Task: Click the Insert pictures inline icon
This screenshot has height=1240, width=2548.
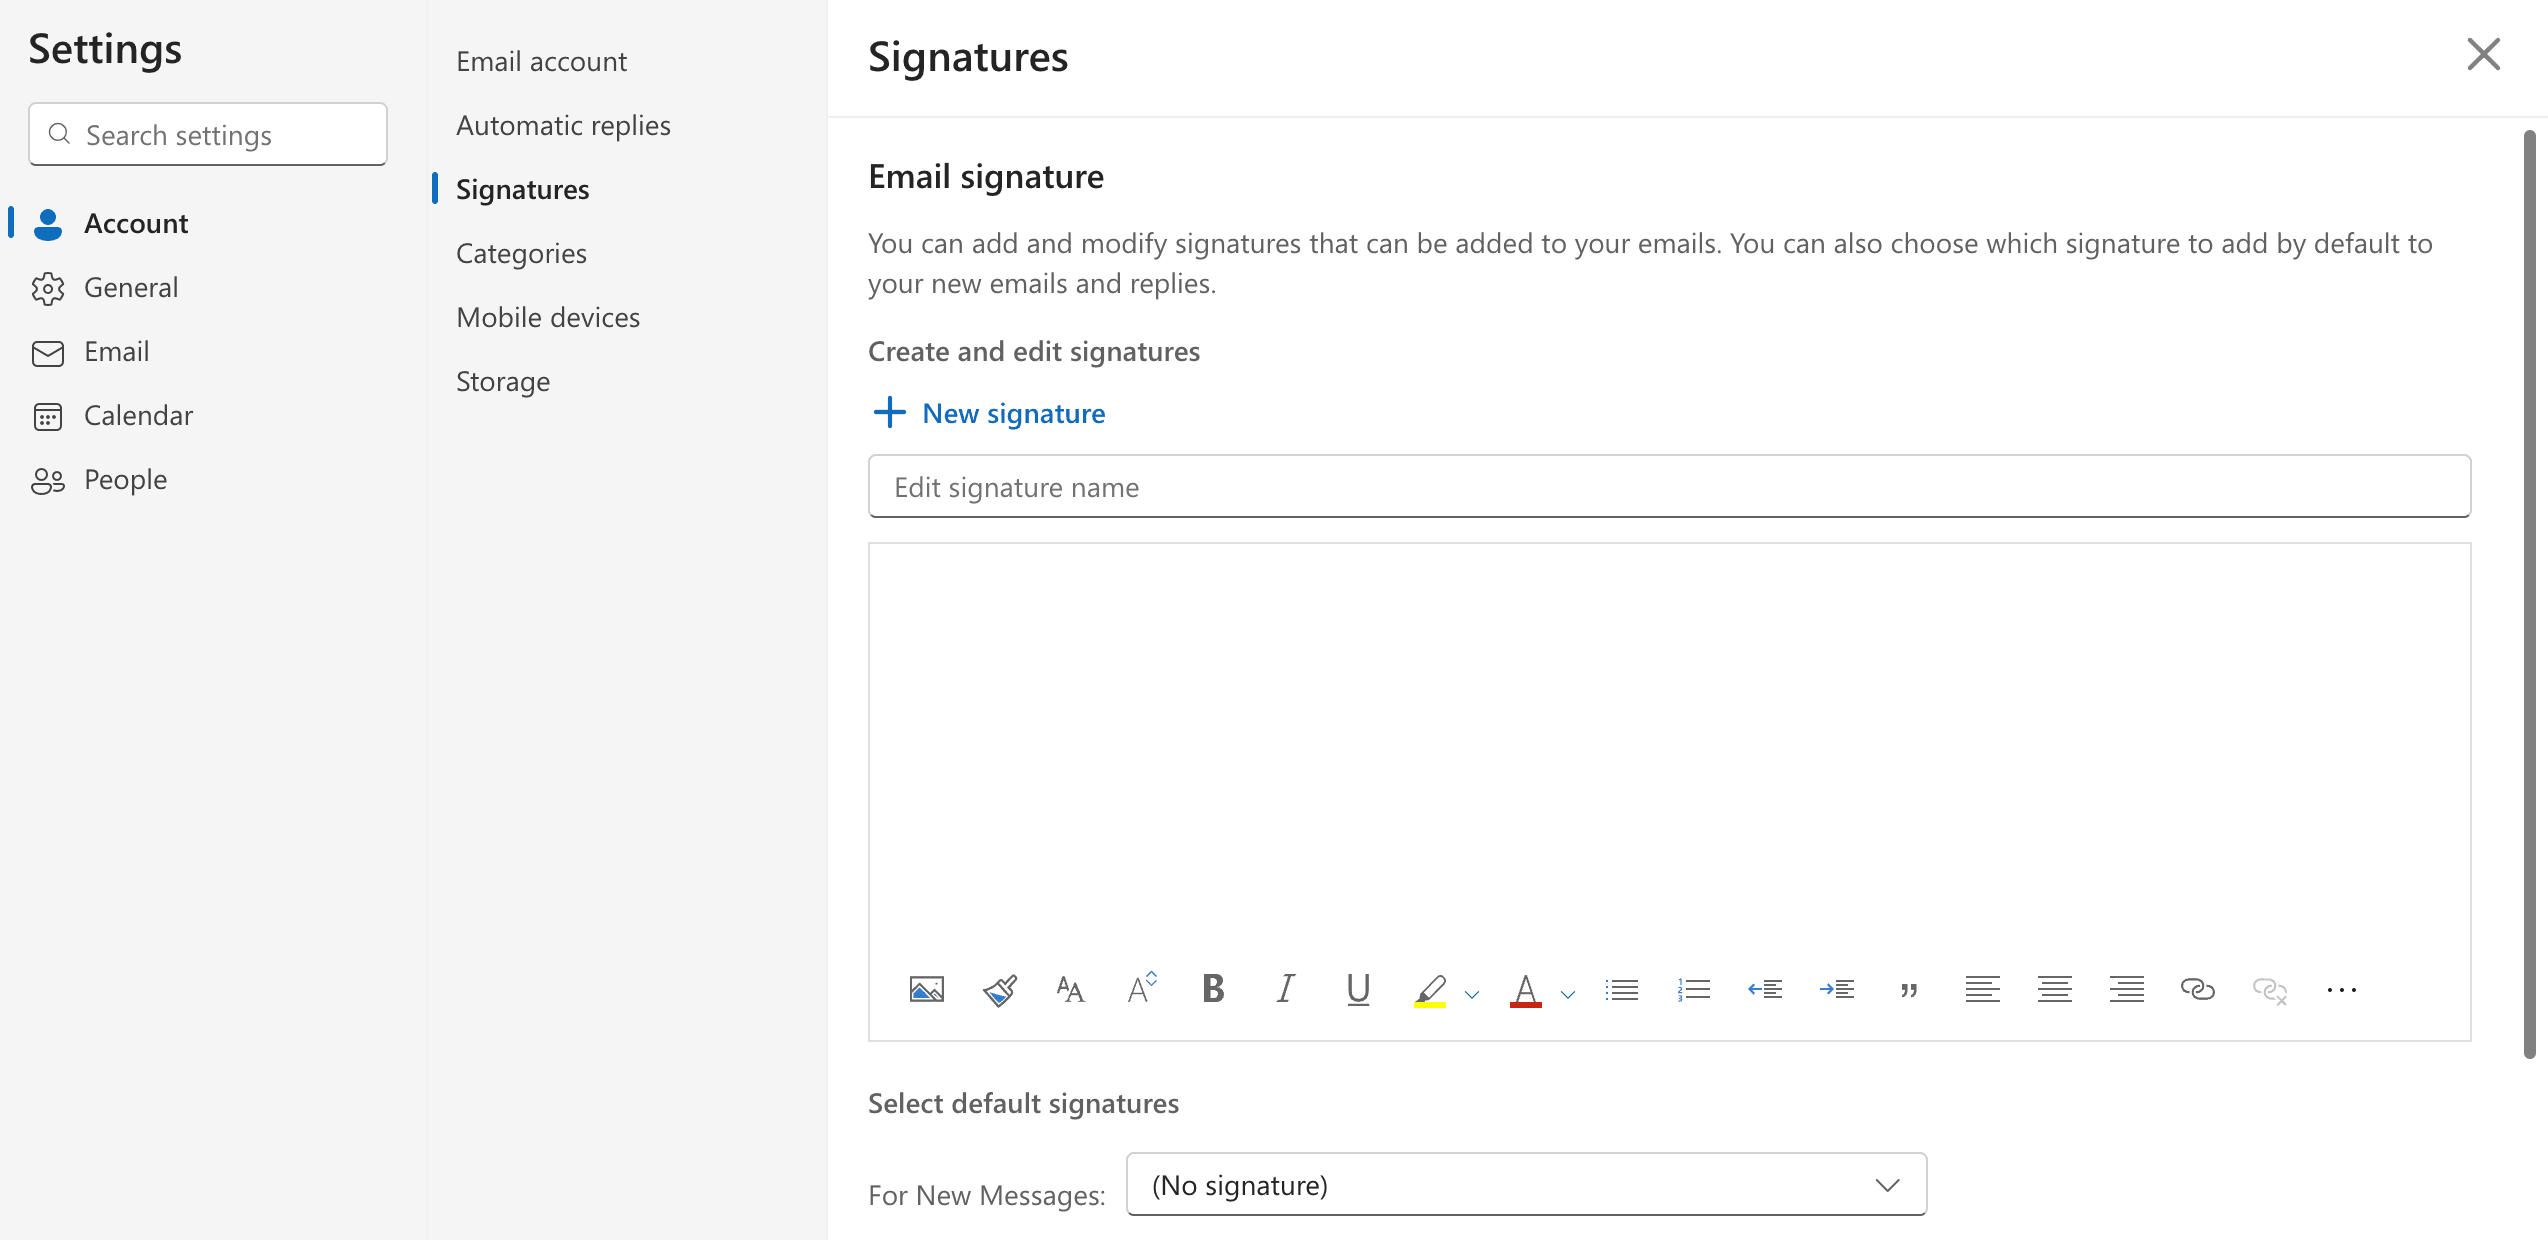Action: pyautogui.click(x=926, y=990)
